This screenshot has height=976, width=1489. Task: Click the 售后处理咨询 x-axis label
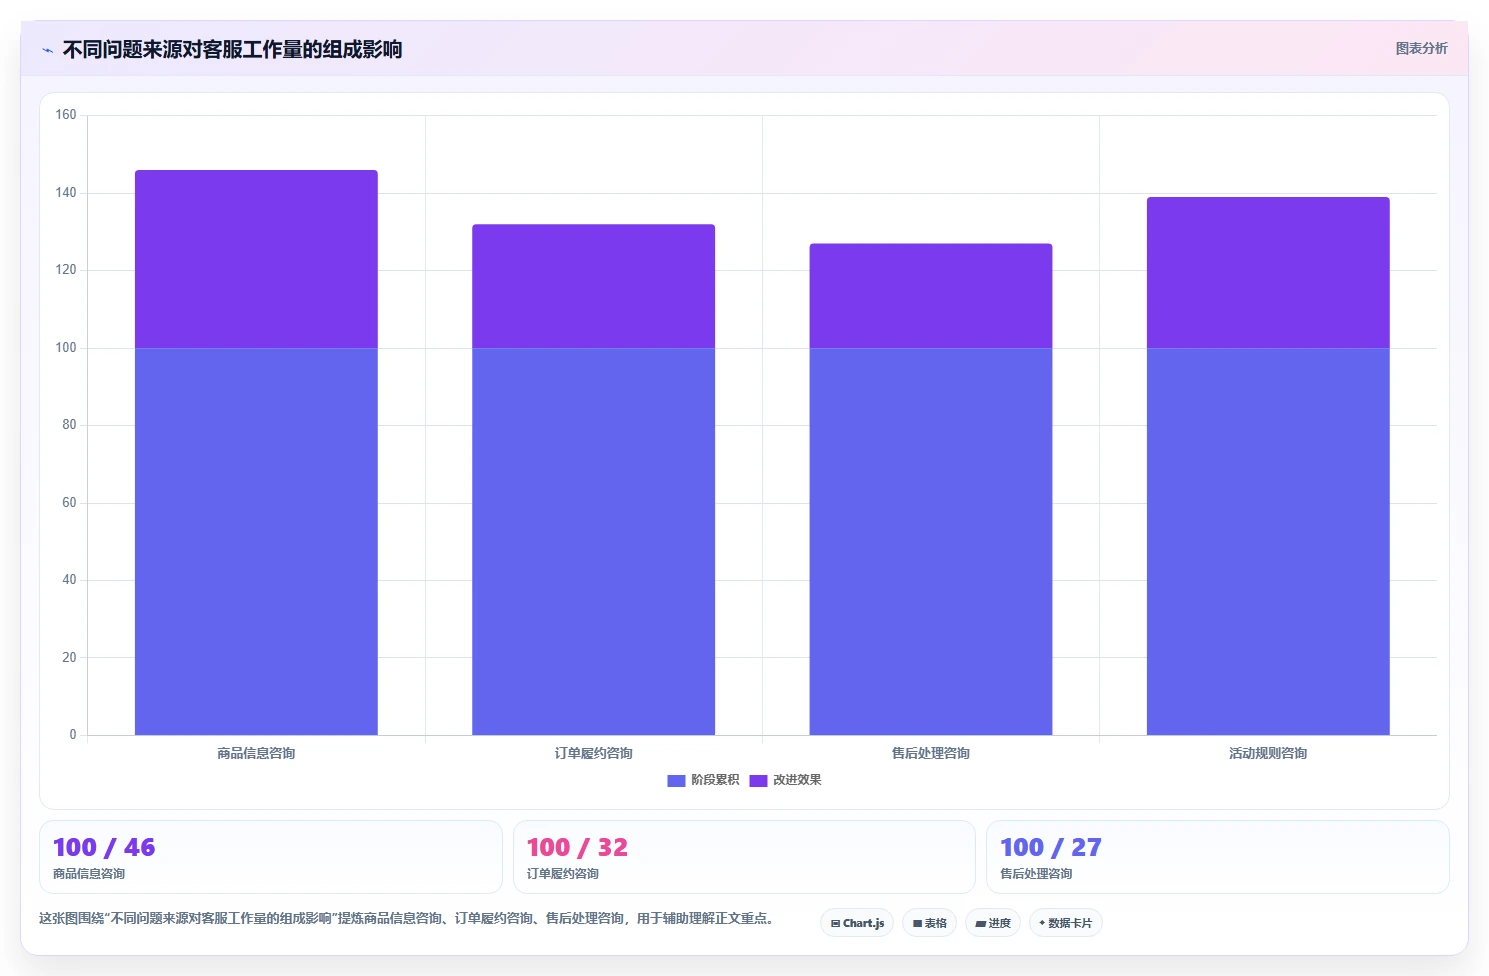[x=931, y=753]
